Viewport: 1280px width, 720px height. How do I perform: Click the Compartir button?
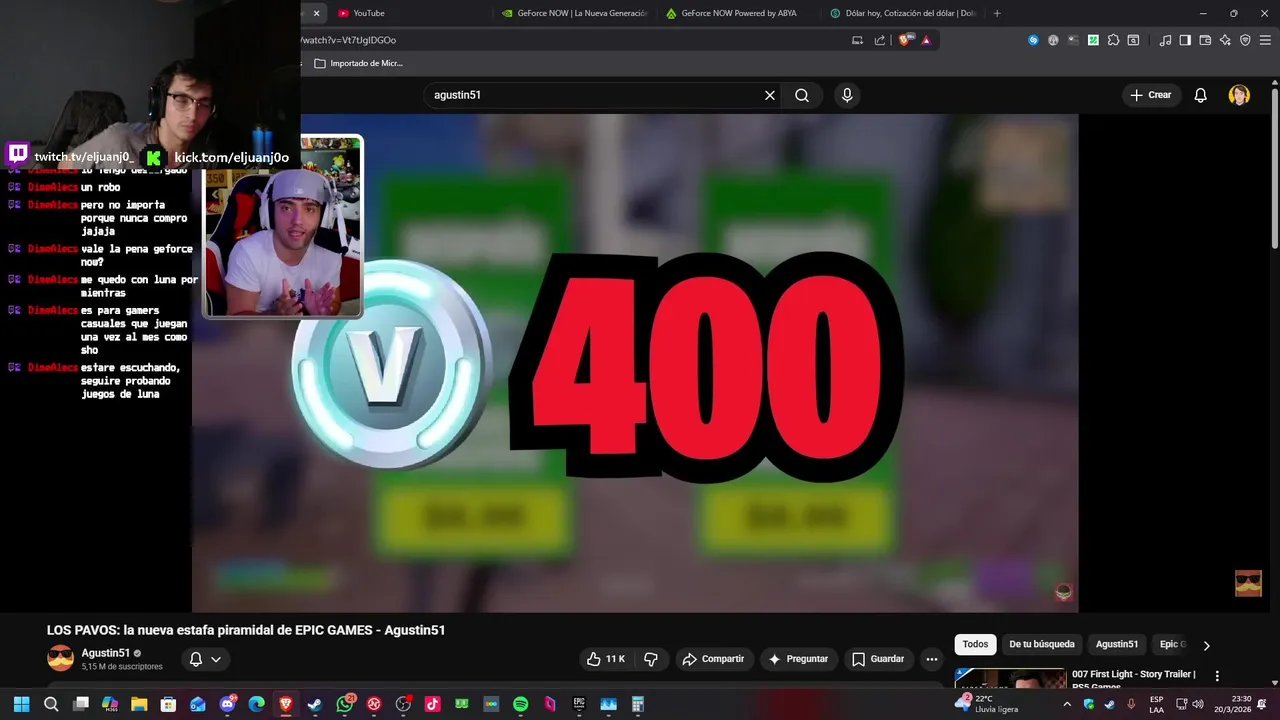(x=713, y=659)
